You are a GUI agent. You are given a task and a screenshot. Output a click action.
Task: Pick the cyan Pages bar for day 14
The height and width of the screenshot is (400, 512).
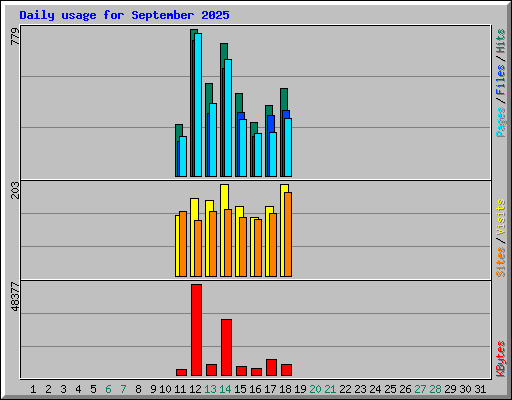(228, 118)
